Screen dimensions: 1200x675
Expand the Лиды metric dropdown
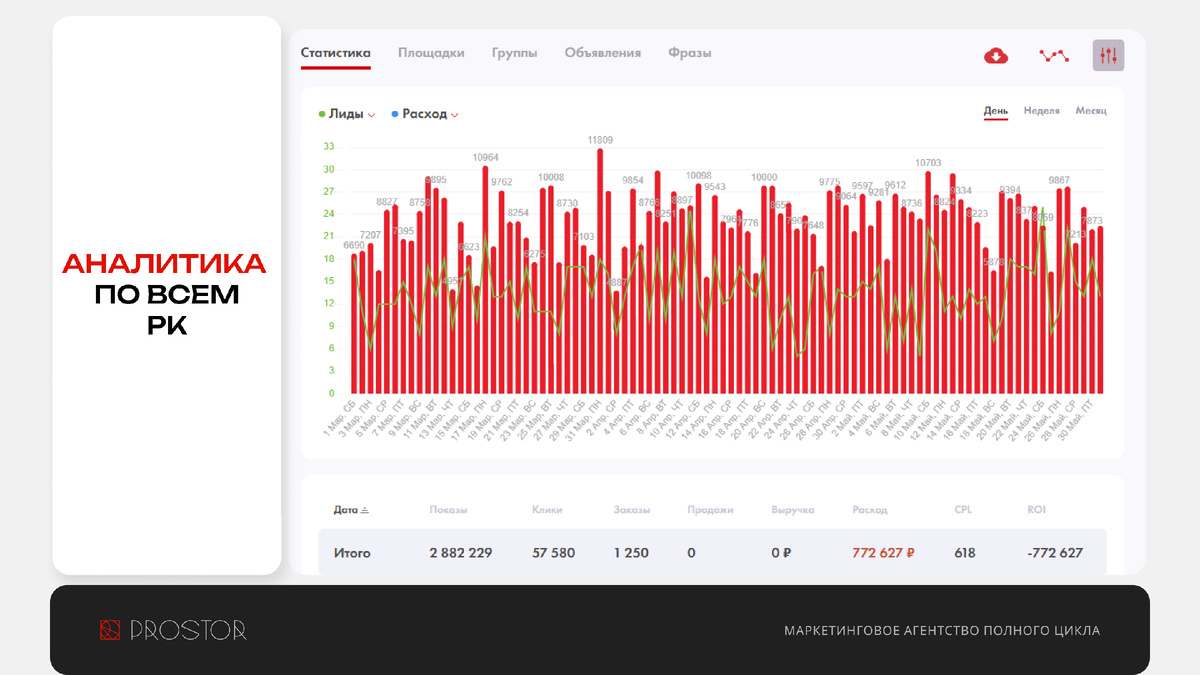(371, 115)
